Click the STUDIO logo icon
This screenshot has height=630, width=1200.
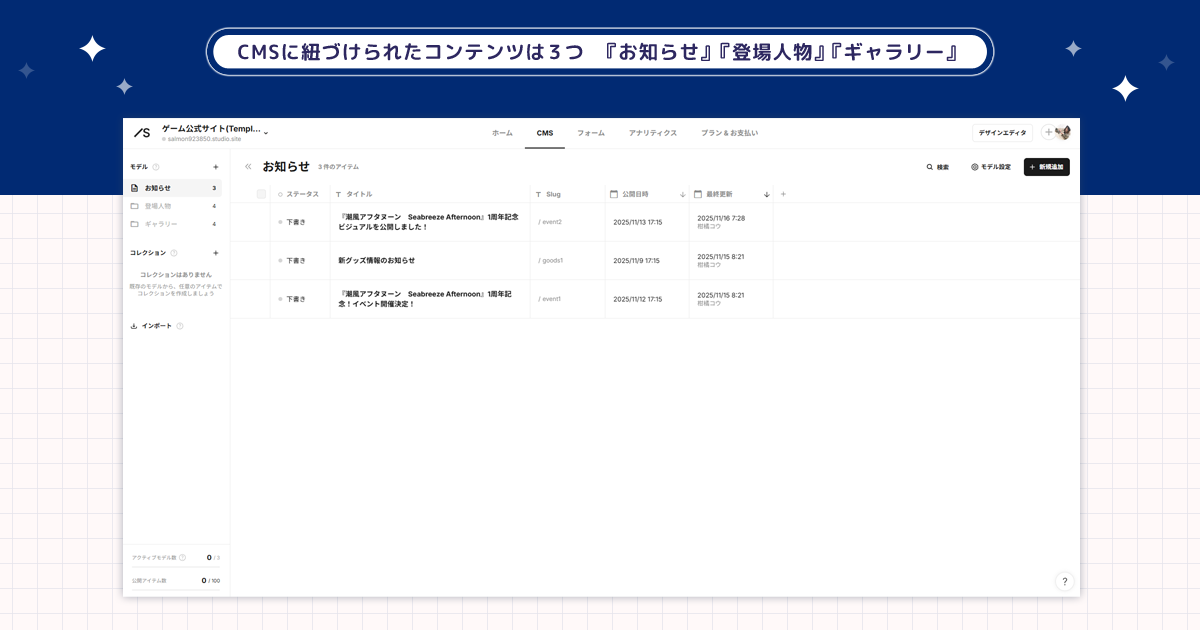pos(140,130)
